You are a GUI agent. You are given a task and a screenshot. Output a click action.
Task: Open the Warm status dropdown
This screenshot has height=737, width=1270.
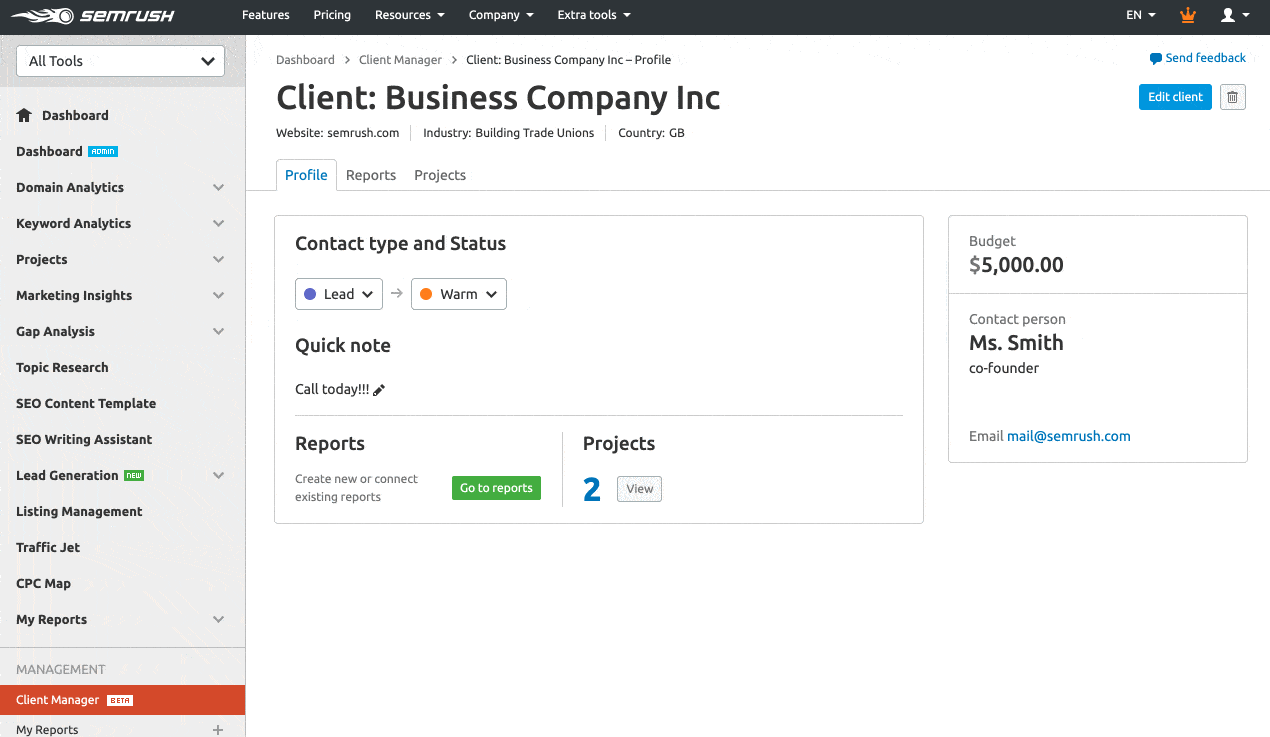click(458, 294)
